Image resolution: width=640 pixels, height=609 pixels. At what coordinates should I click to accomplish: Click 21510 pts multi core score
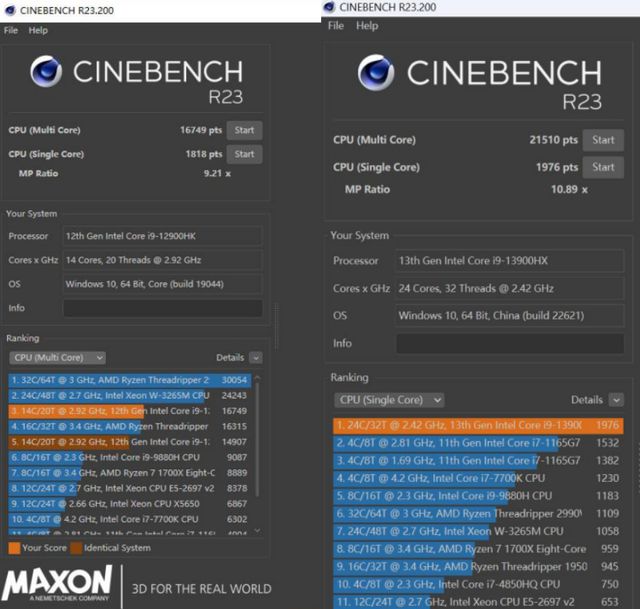553,140
